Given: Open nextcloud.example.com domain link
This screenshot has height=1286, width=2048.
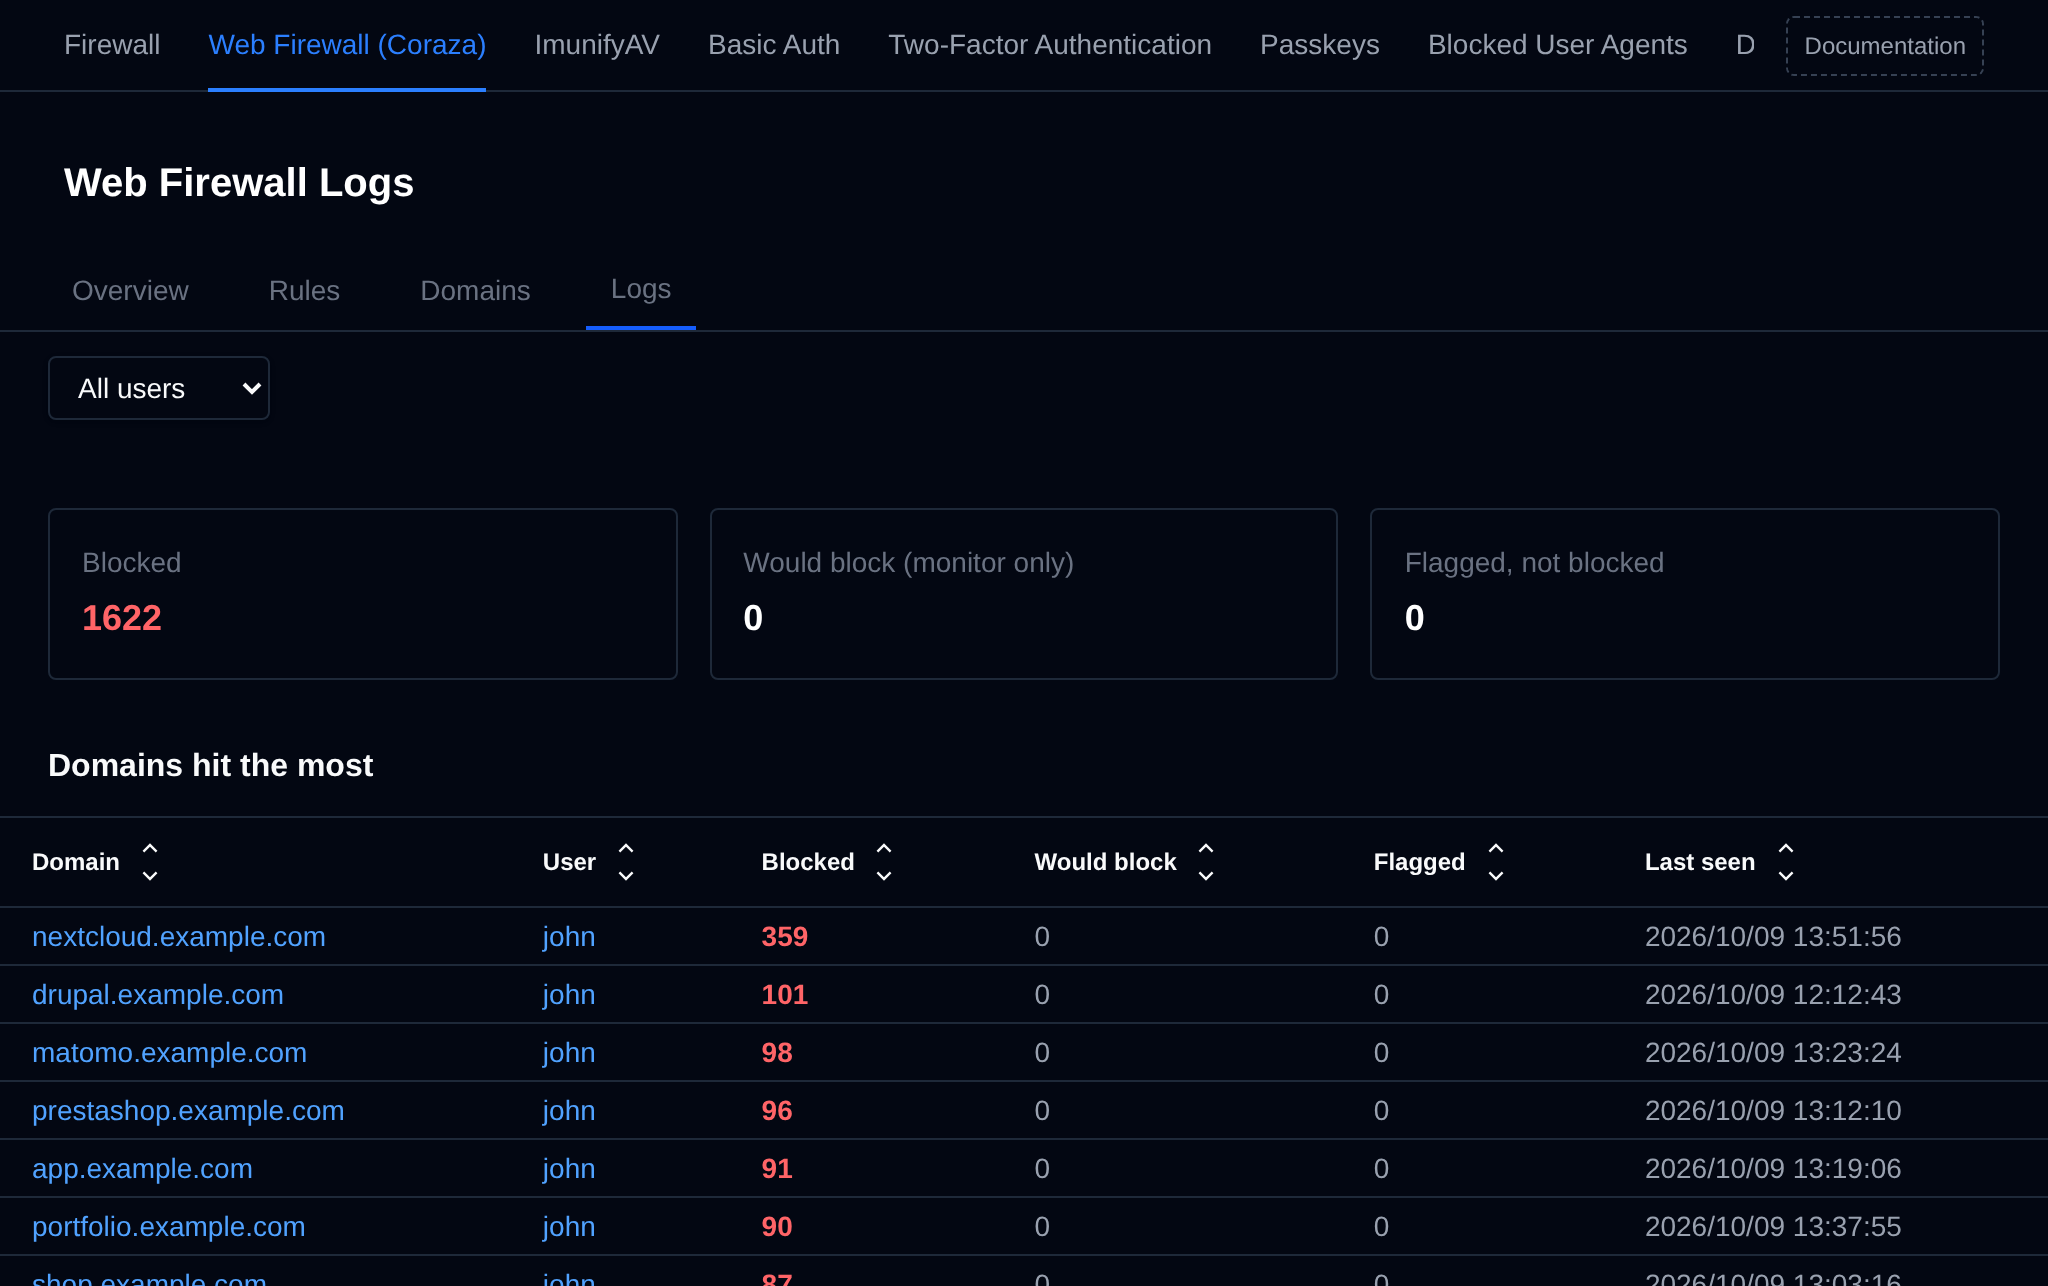Looking at the screenshot, I should [x=179, y=937].
